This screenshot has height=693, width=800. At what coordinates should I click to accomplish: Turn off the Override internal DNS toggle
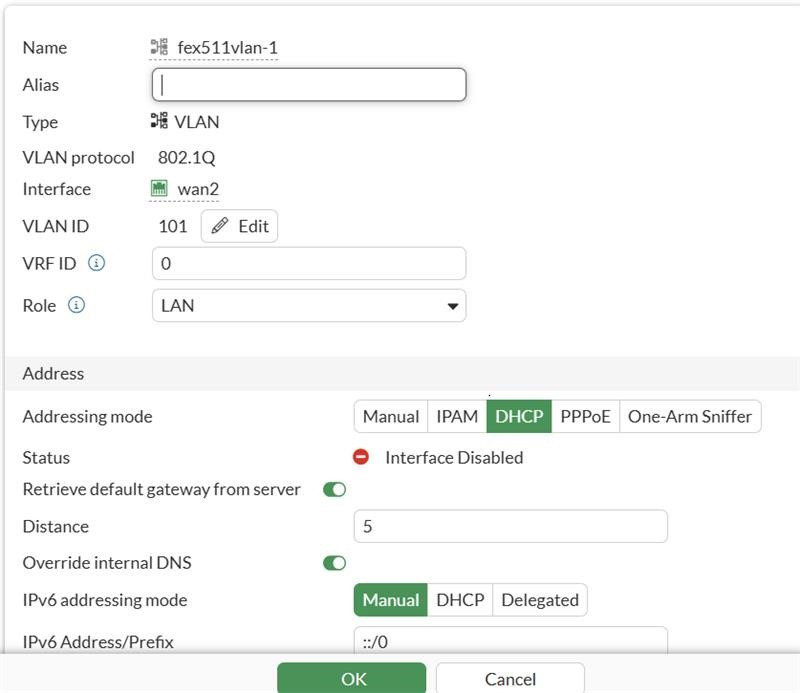coord(335,562)
